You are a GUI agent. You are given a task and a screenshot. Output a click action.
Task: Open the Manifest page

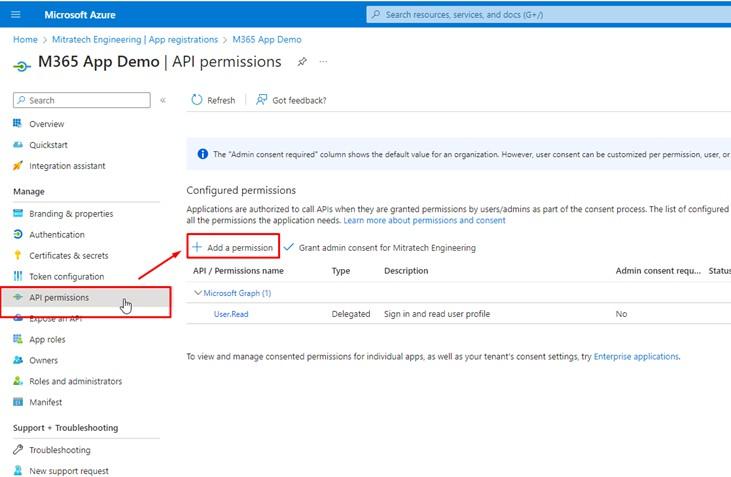[x=46, y=402]
